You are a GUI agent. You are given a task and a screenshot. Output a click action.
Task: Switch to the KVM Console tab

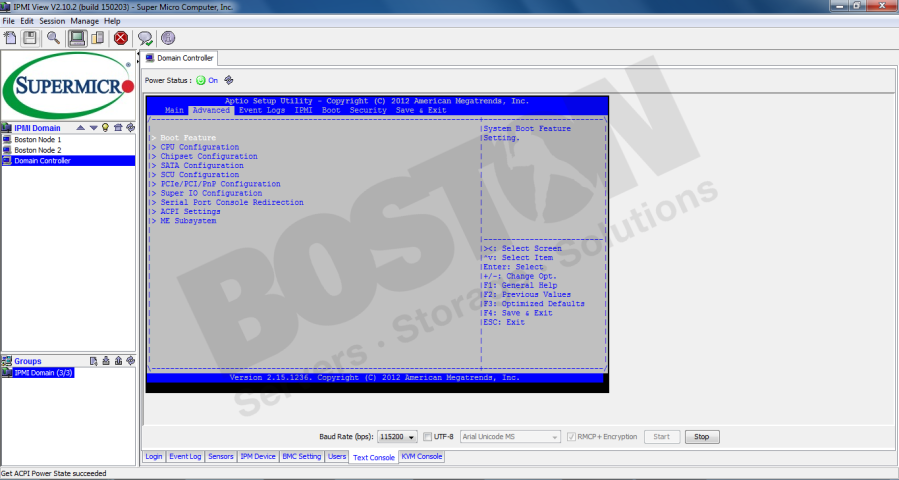(422, 456)
